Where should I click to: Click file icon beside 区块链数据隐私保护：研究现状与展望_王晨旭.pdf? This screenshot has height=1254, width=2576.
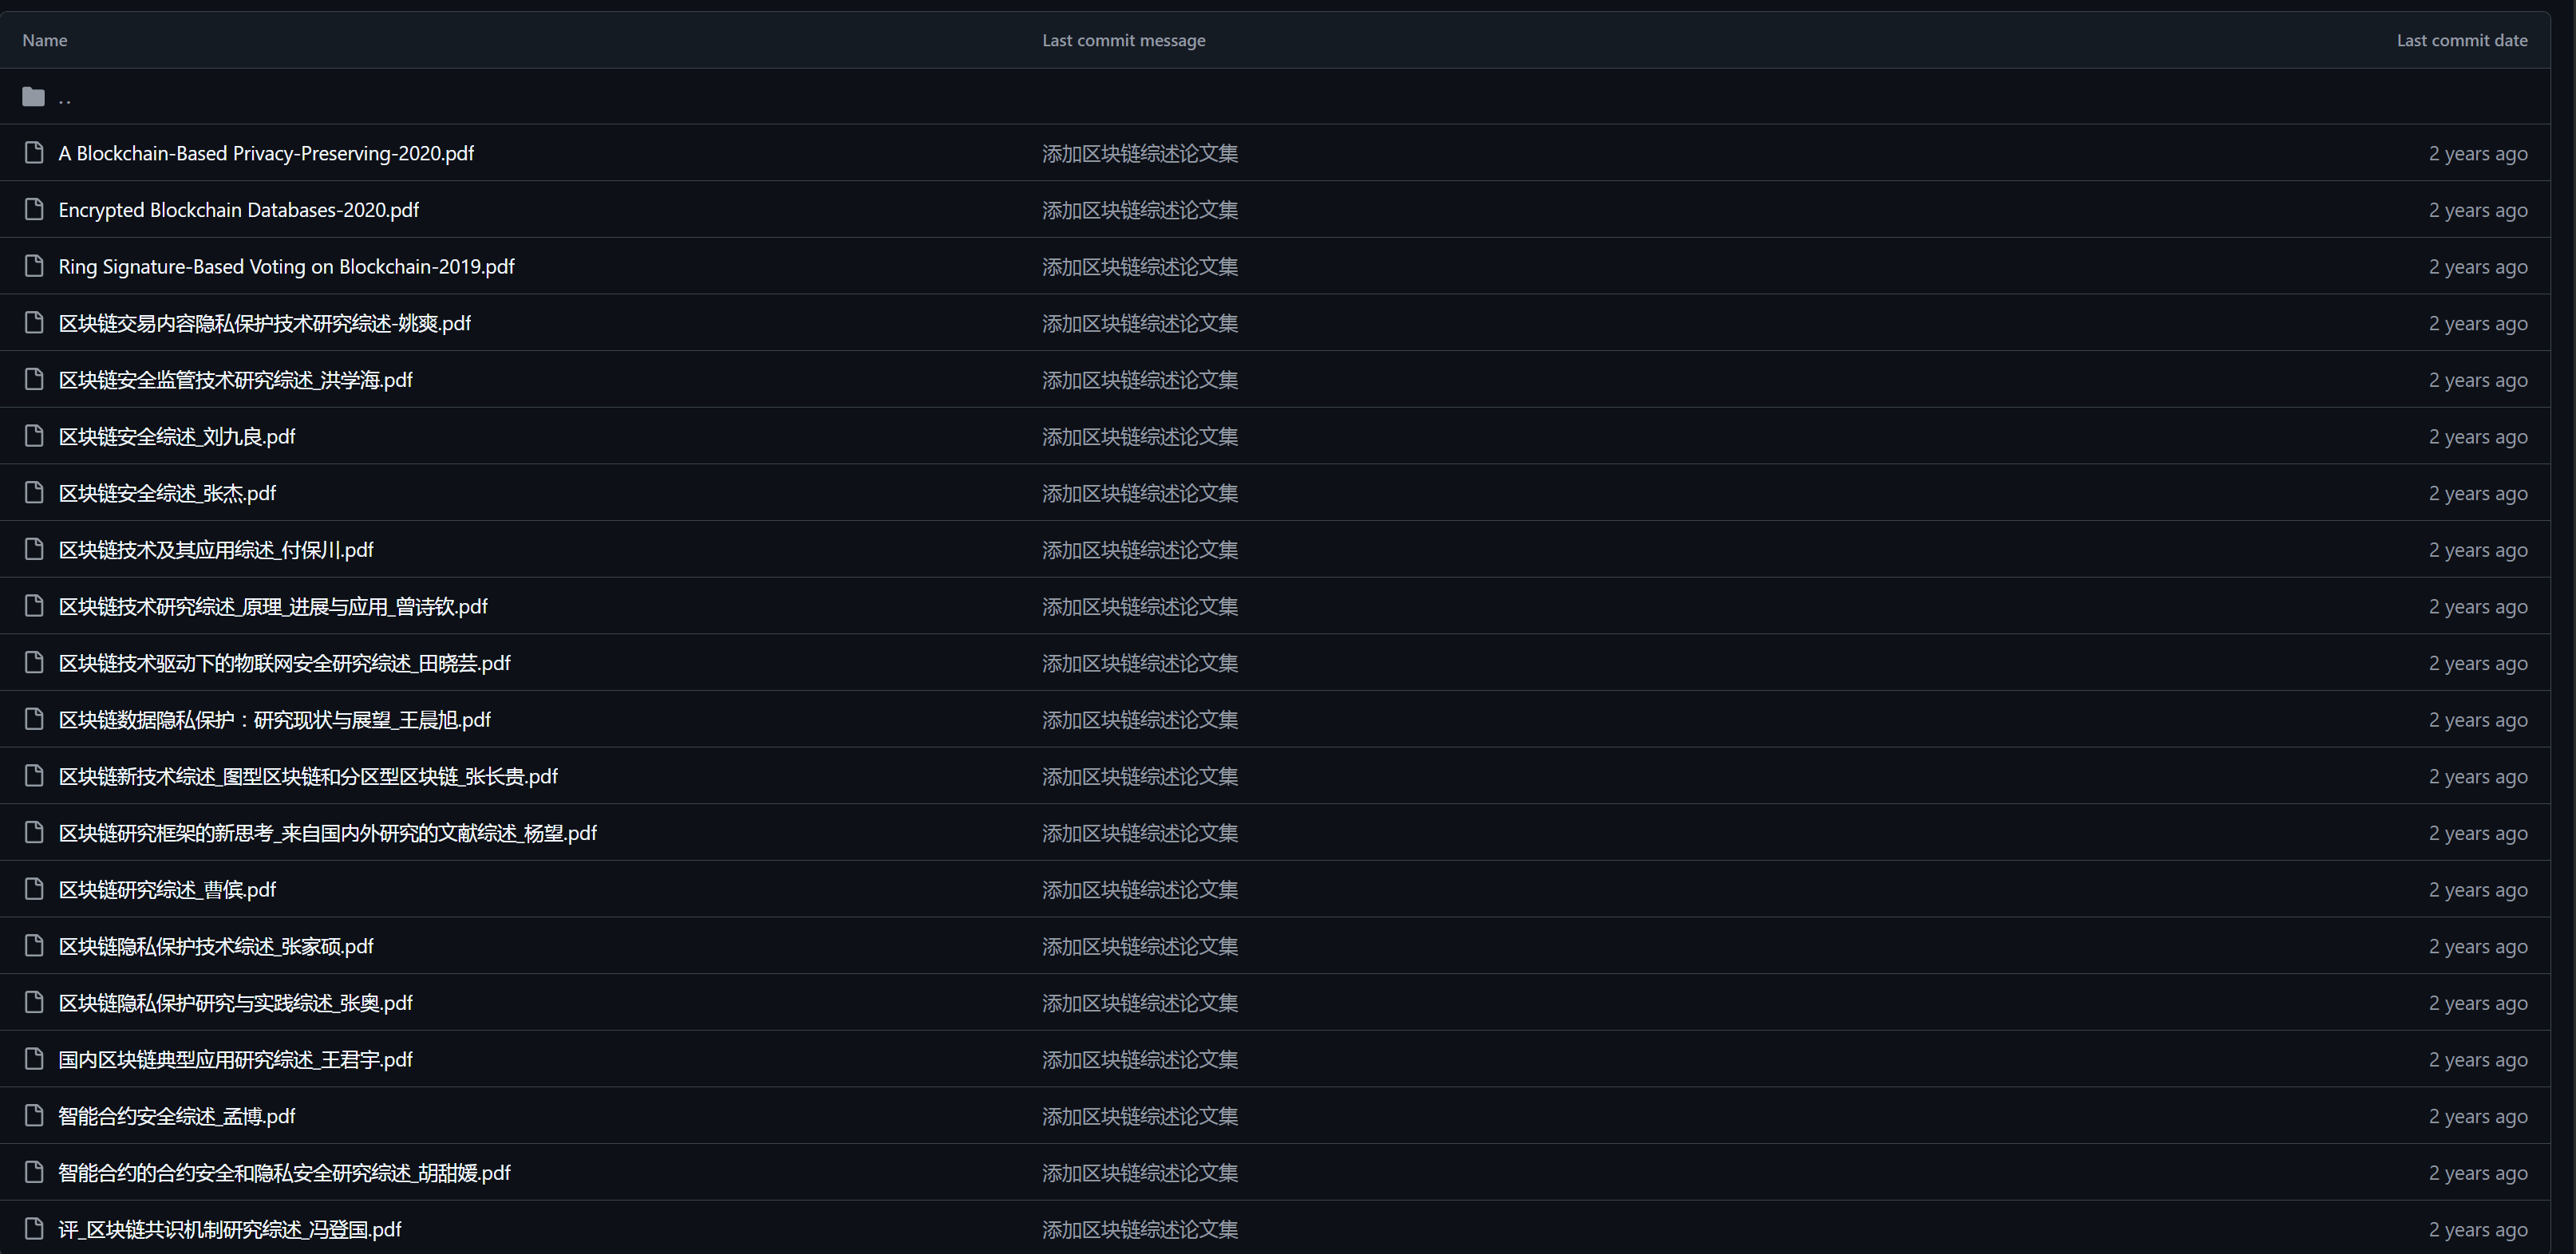pyautogui.click(x=34, y=719)
